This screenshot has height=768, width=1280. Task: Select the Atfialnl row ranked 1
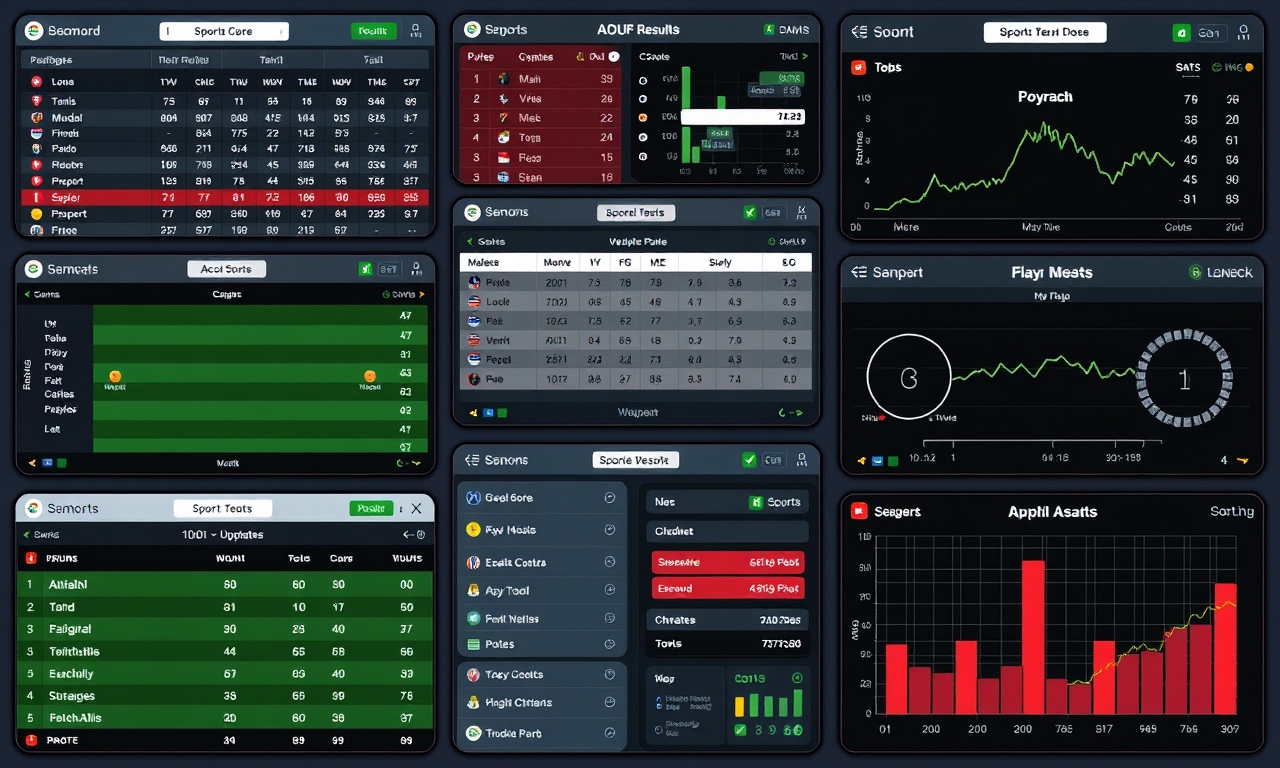[x=226, y=584]
